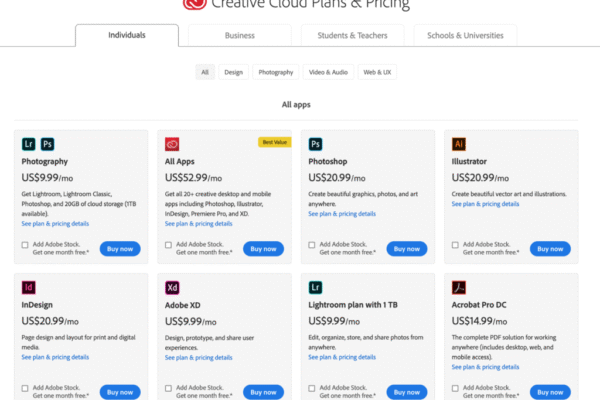Buy the Photography plan now
Image resolution: width=600 pixels, height=400 pixels.
pos(120,249)
